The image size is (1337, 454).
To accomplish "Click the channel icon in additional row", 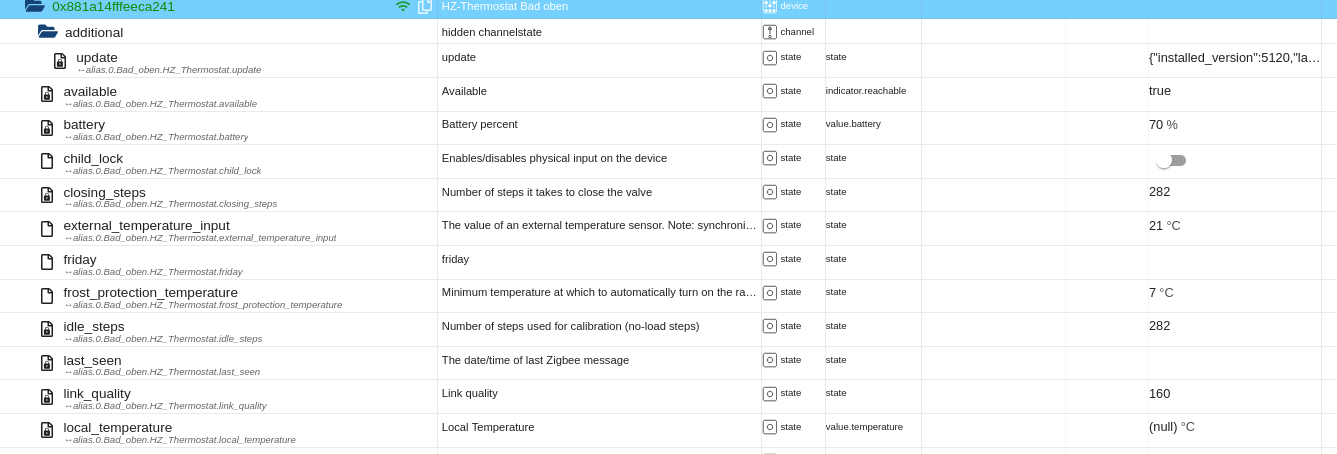I will pos(770,32).
